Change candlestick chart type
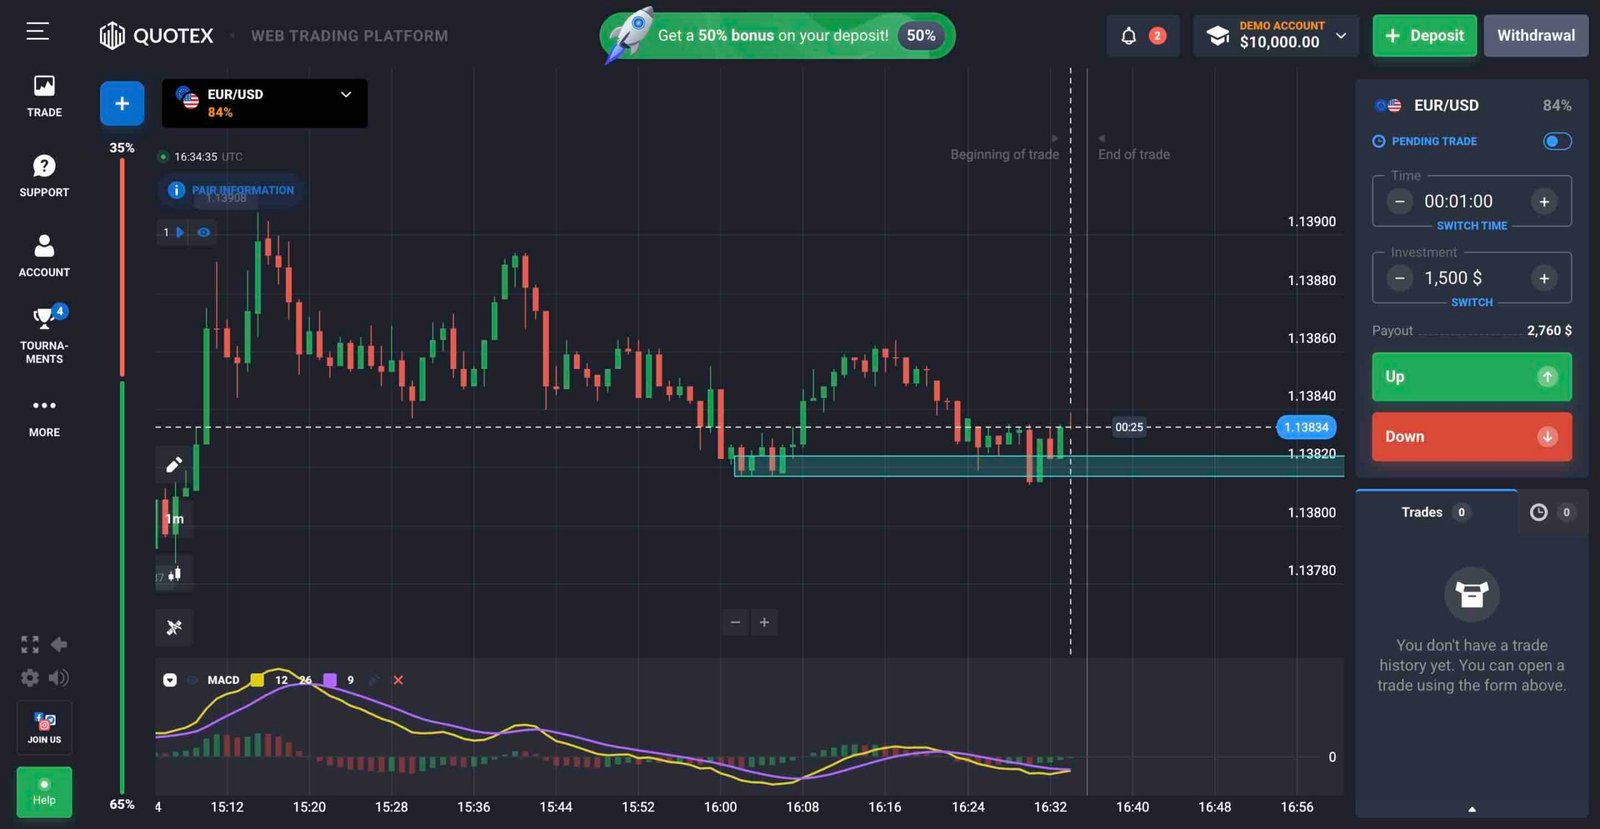The width and height of the screenshot is (1600, 829). pos(175,574)
